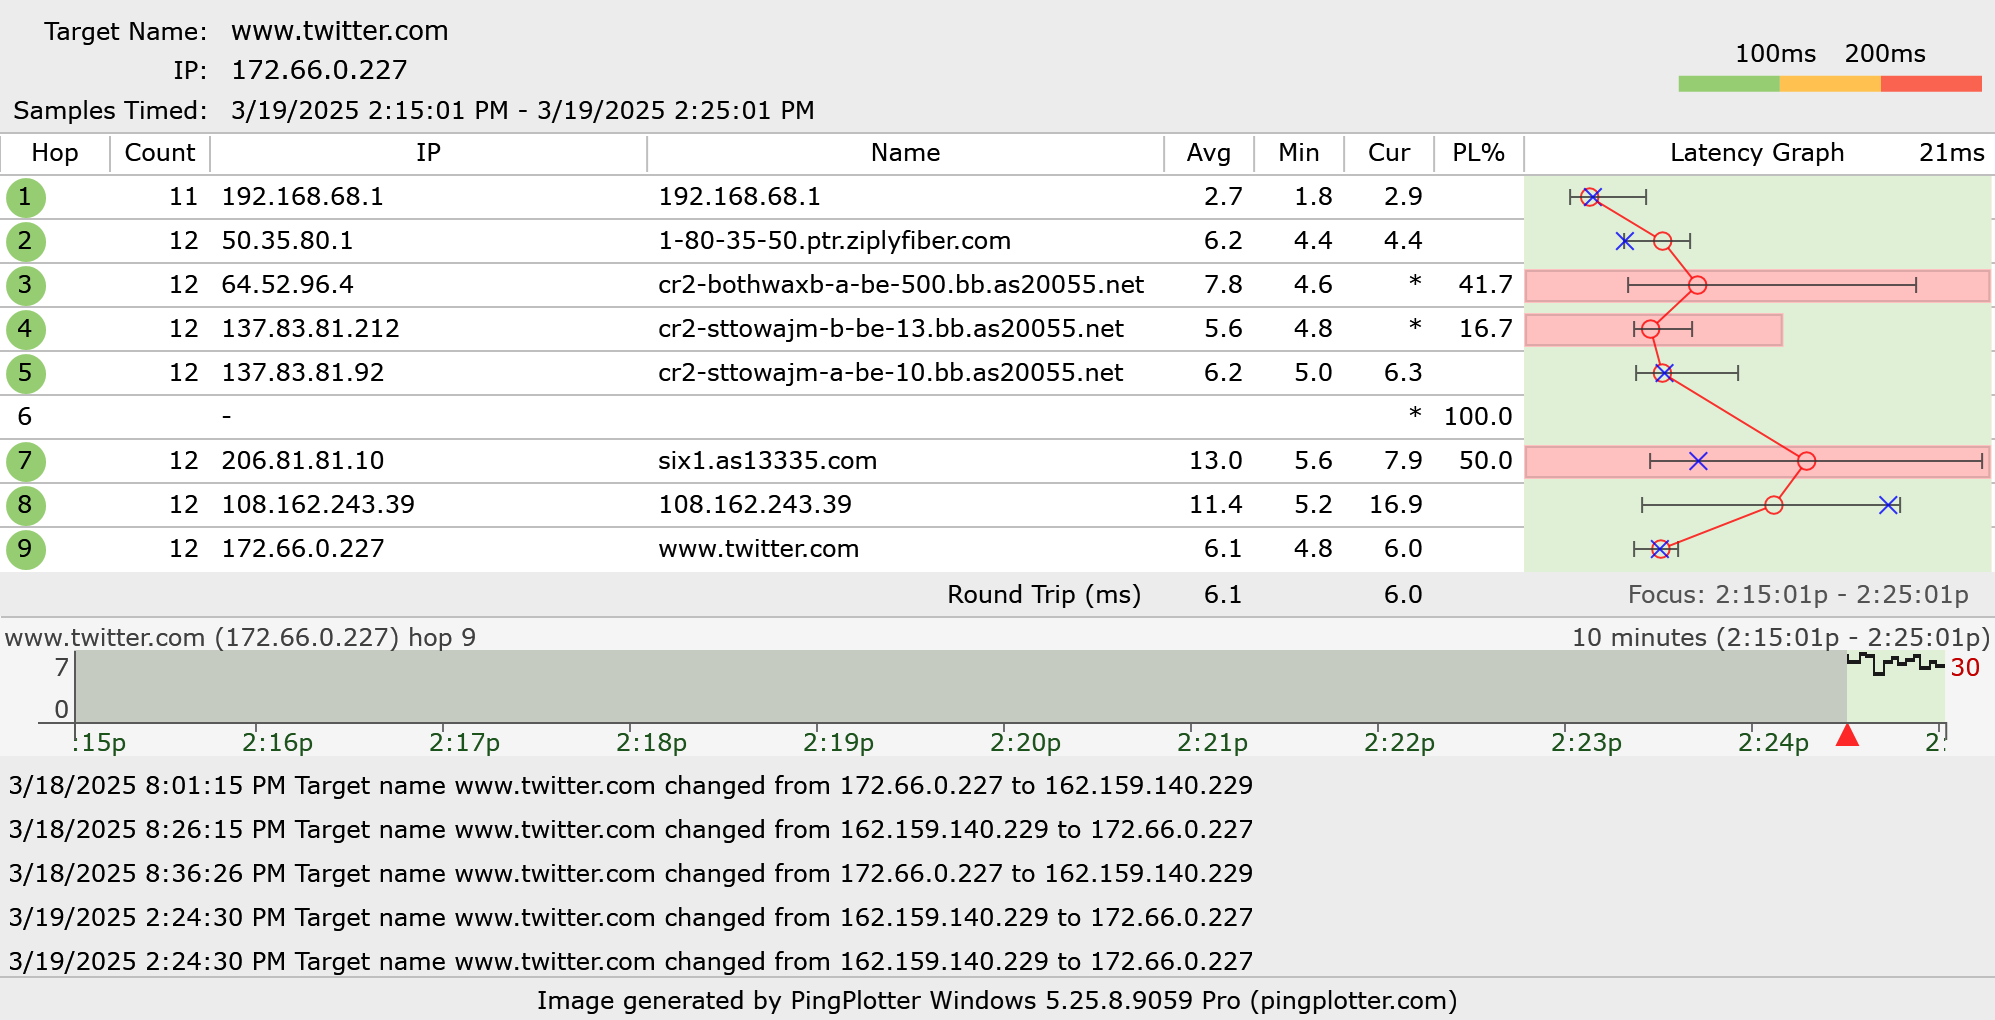Click hop 8 average value 11.4
Viewport: 1995px width, 1020px height.
tap(1215, 505)
